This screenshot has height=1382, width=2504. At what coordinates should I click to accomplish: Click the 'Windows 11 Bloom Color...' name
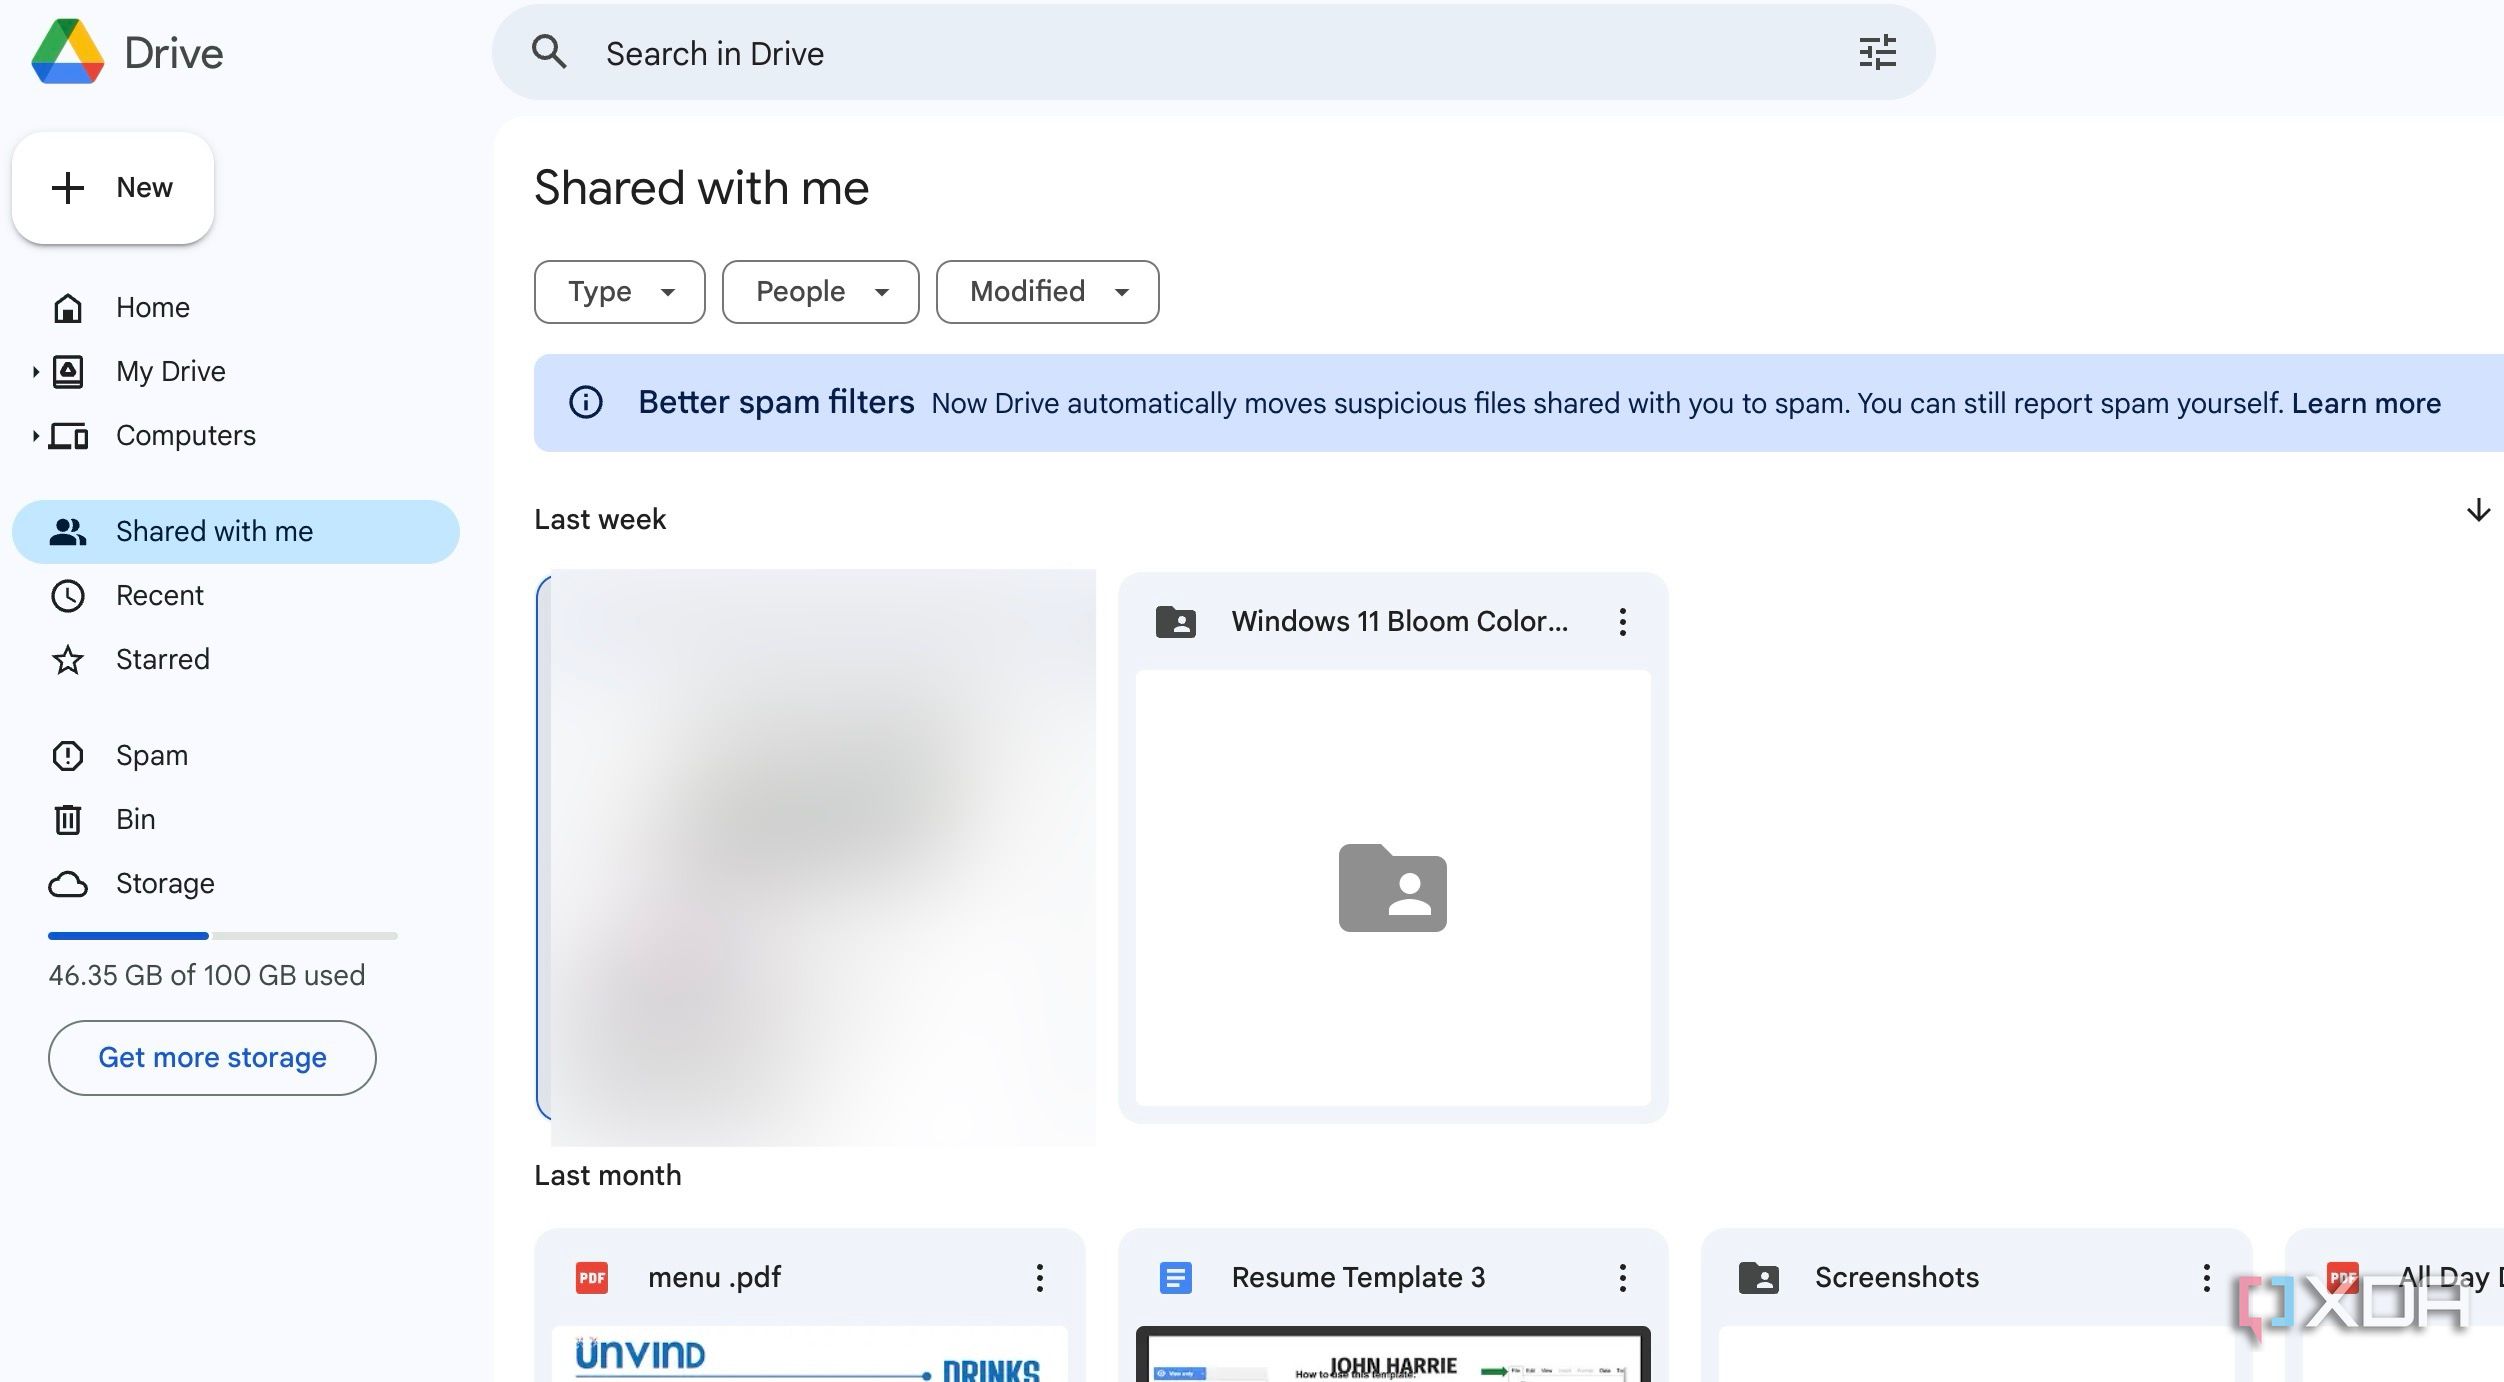point(1400,622)
